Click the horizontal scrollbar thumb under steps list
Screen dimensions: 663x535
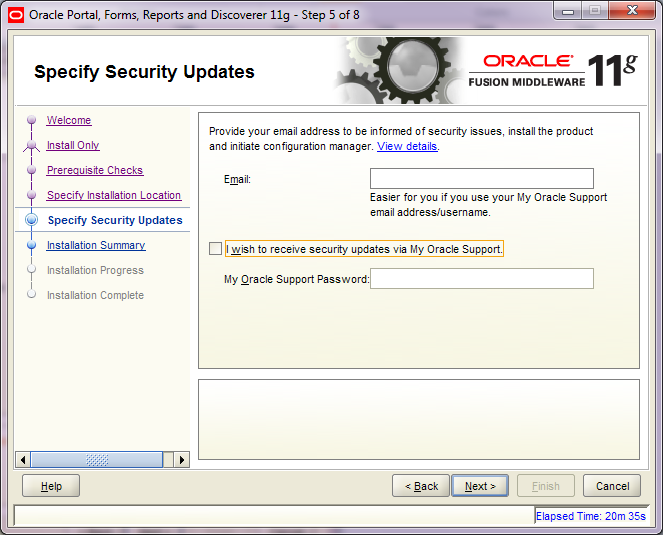(97, 460)
